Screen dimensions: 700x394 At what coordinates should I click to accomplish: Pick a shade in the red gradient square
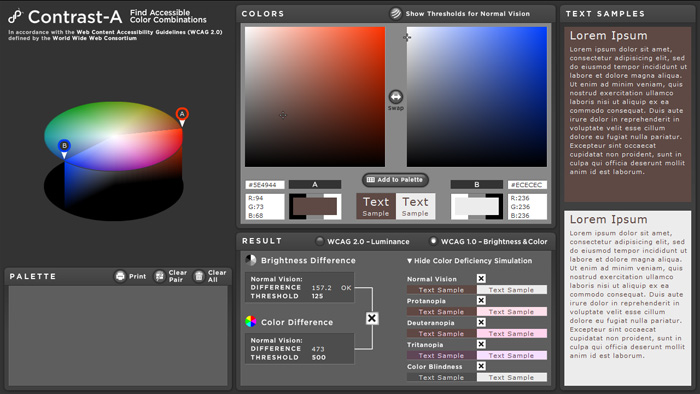tap(315, 97)
